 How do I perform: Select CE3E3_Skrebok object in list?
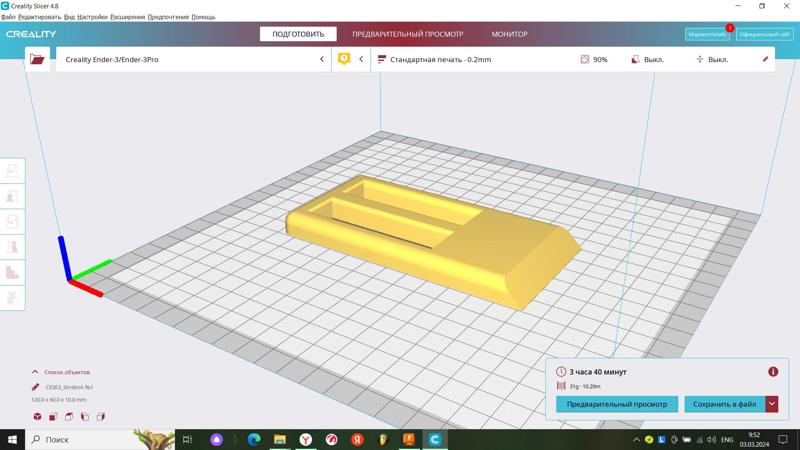coord(69,387)
